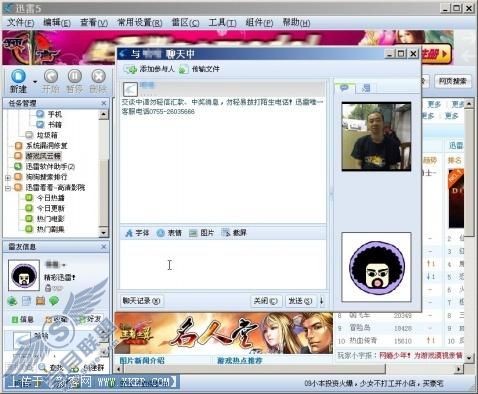Click your own afro avatar in chat window
The width and height of the screenshot is (478, 394).
coord(376,267)
